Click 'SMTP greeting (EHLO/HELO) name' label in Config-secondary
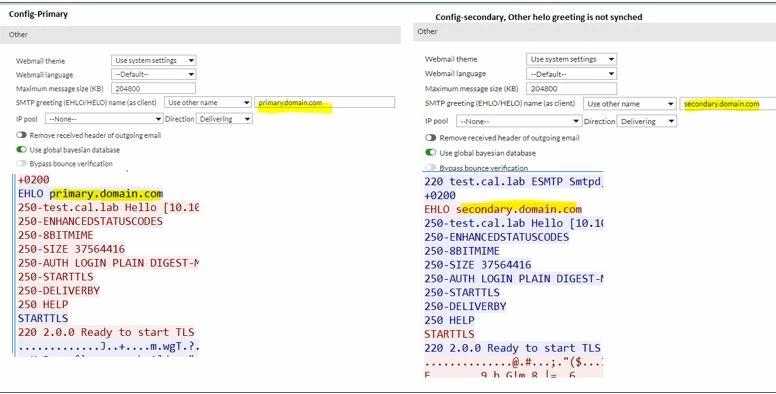This screenshot has height=394, width=776. point(500,103)
